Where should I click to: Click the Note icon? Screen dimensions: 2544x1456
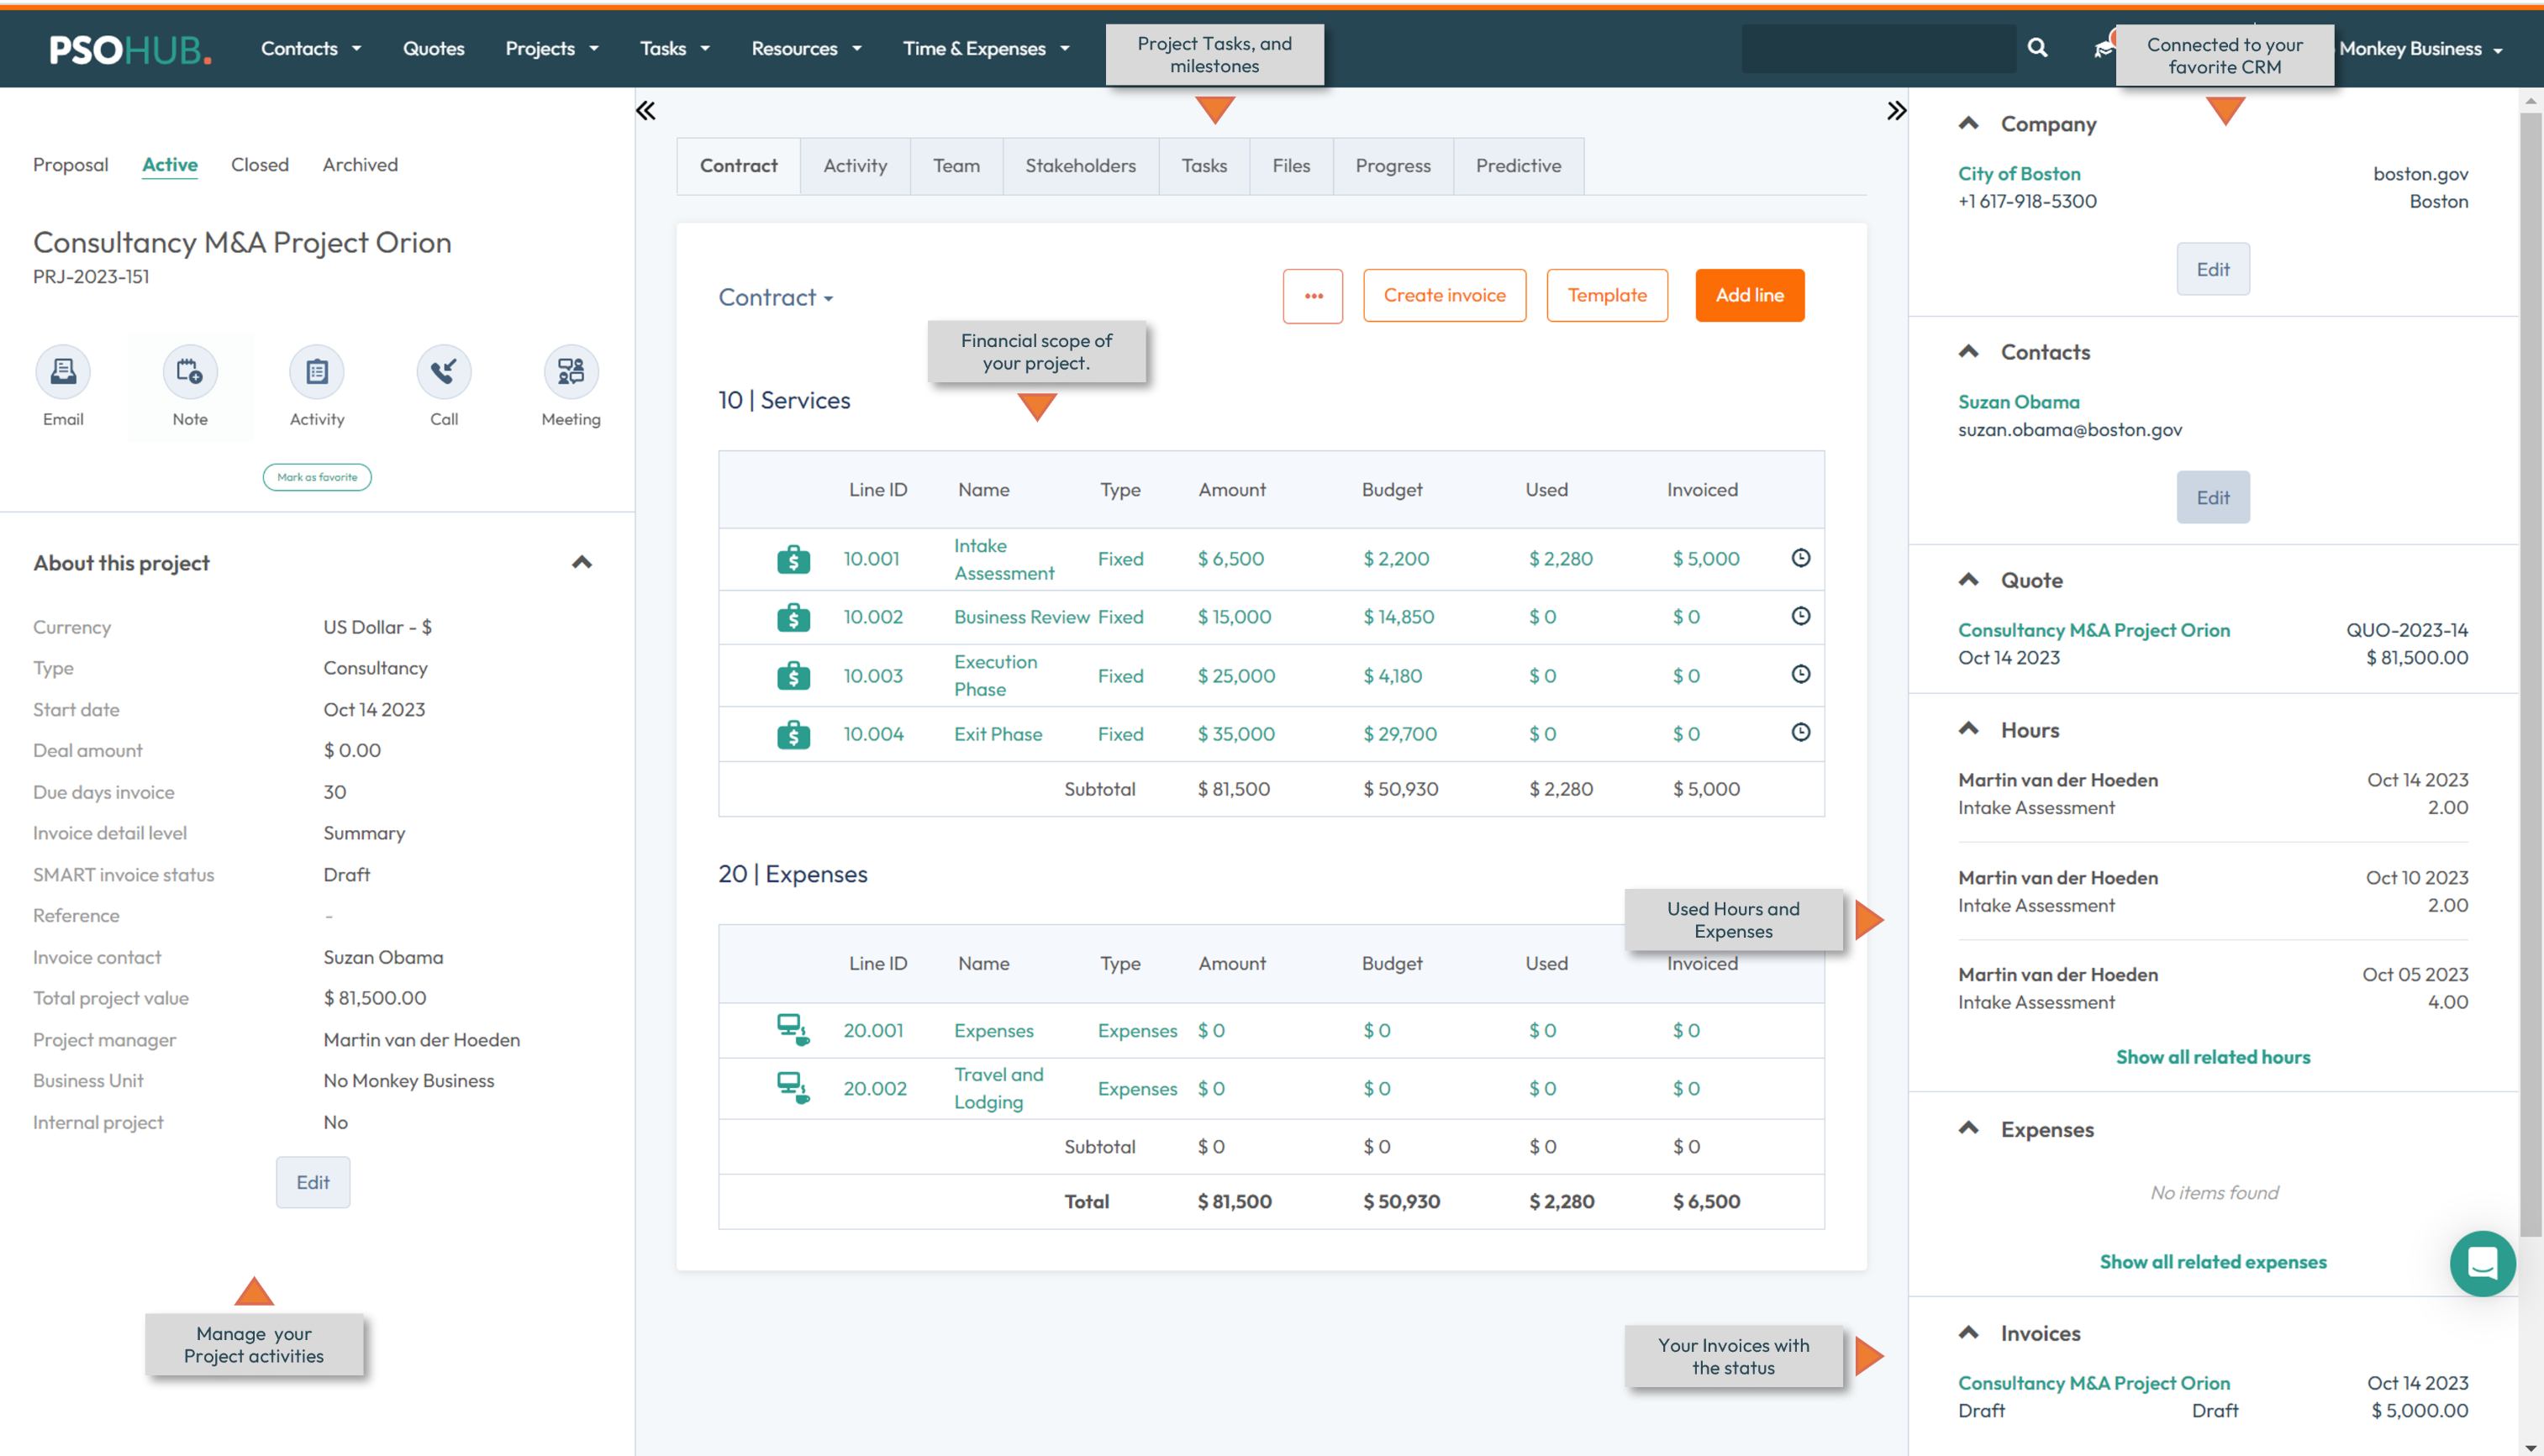190,372
